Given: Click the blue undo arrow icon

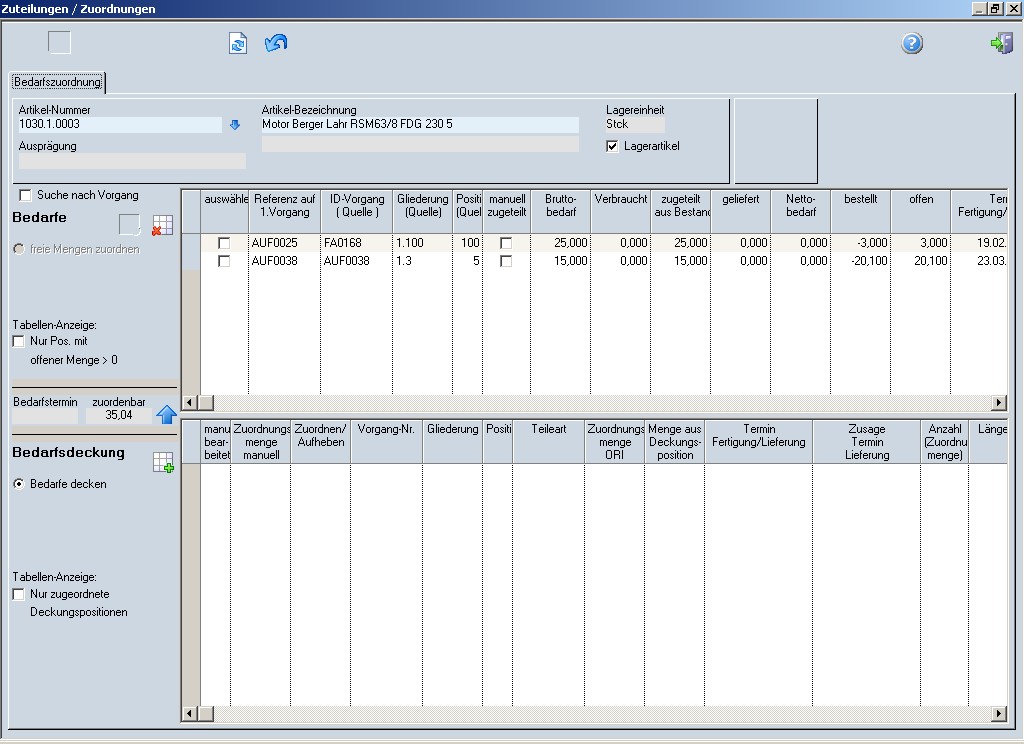Looking at the screenshot, I should click(x=276, y=43).
